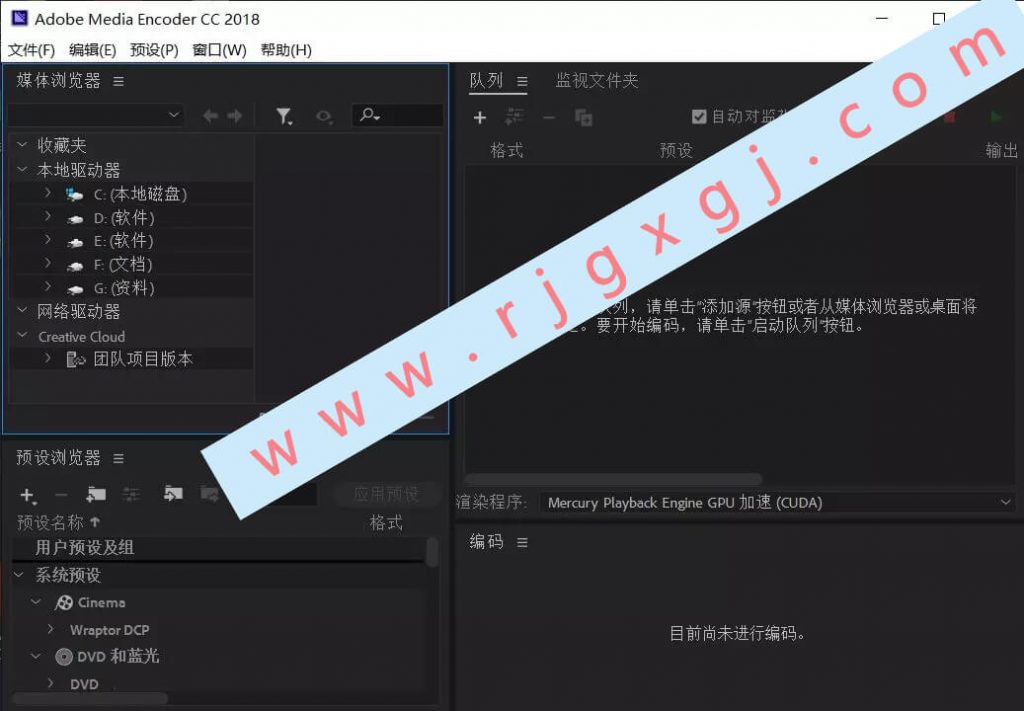
Task: Open the 编辑(E) menu
Action: point(93,50)
